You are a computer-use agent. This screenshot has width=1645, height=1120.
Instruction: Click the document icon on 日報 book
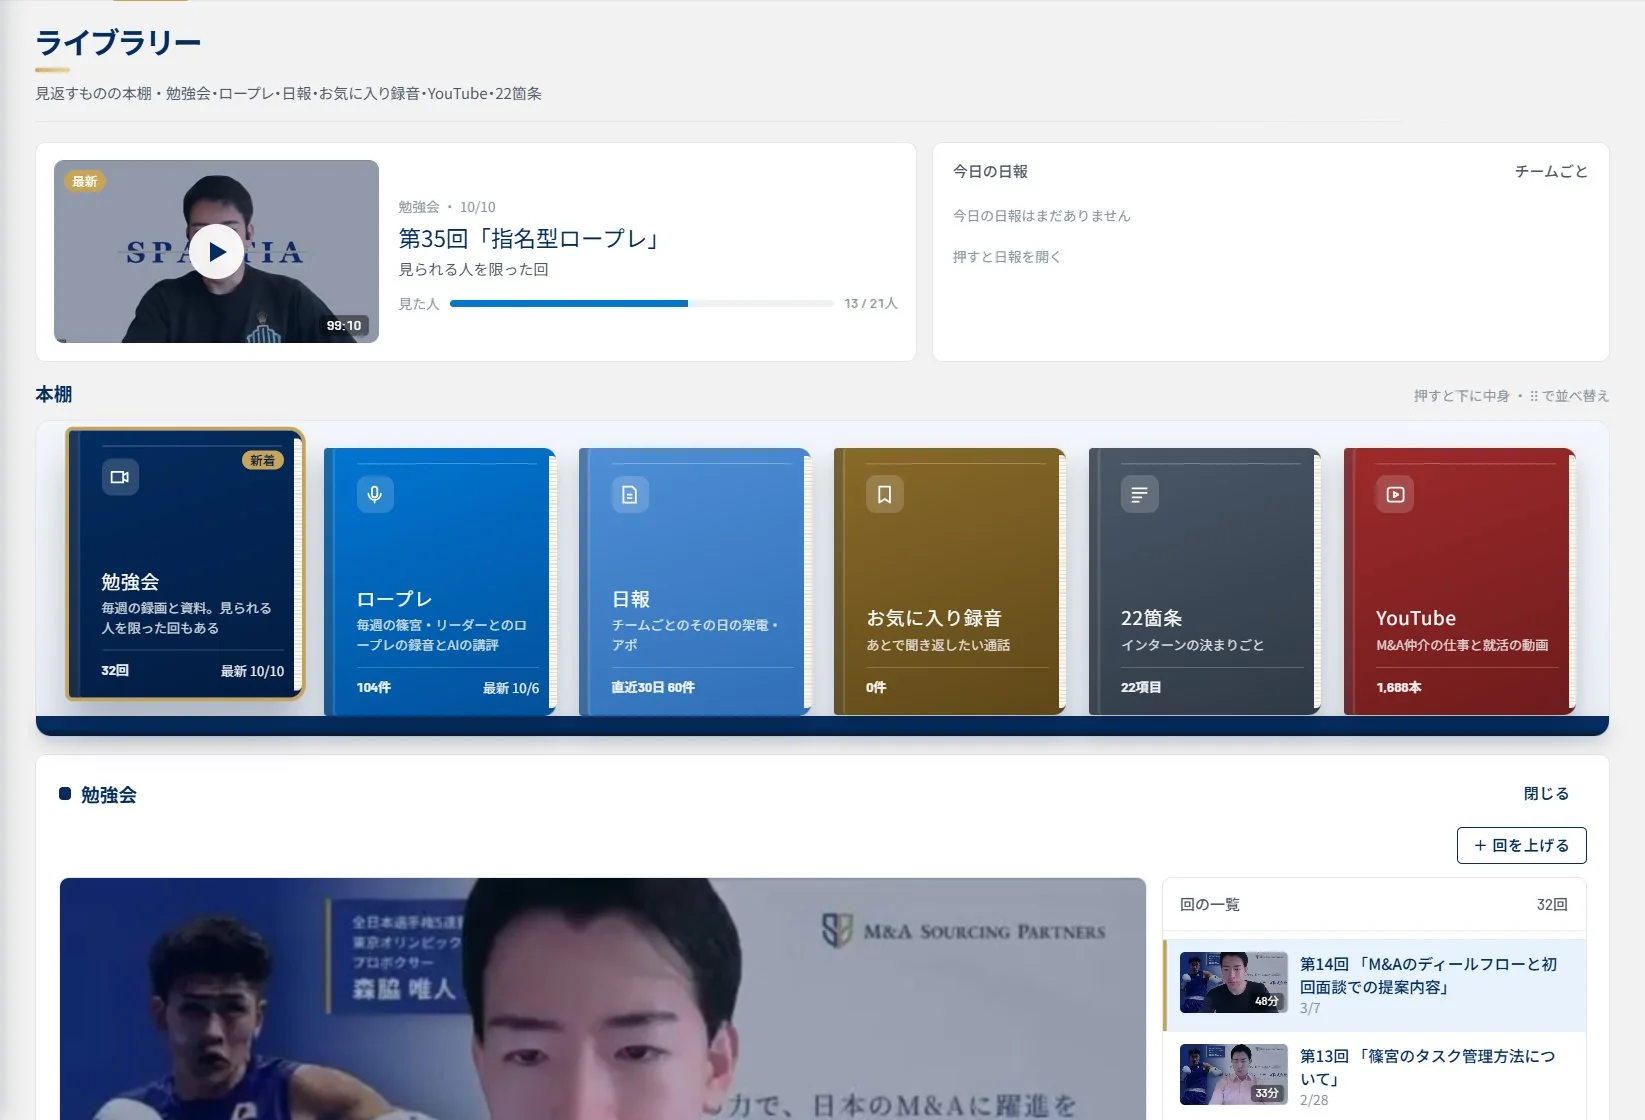coord(630,494)
